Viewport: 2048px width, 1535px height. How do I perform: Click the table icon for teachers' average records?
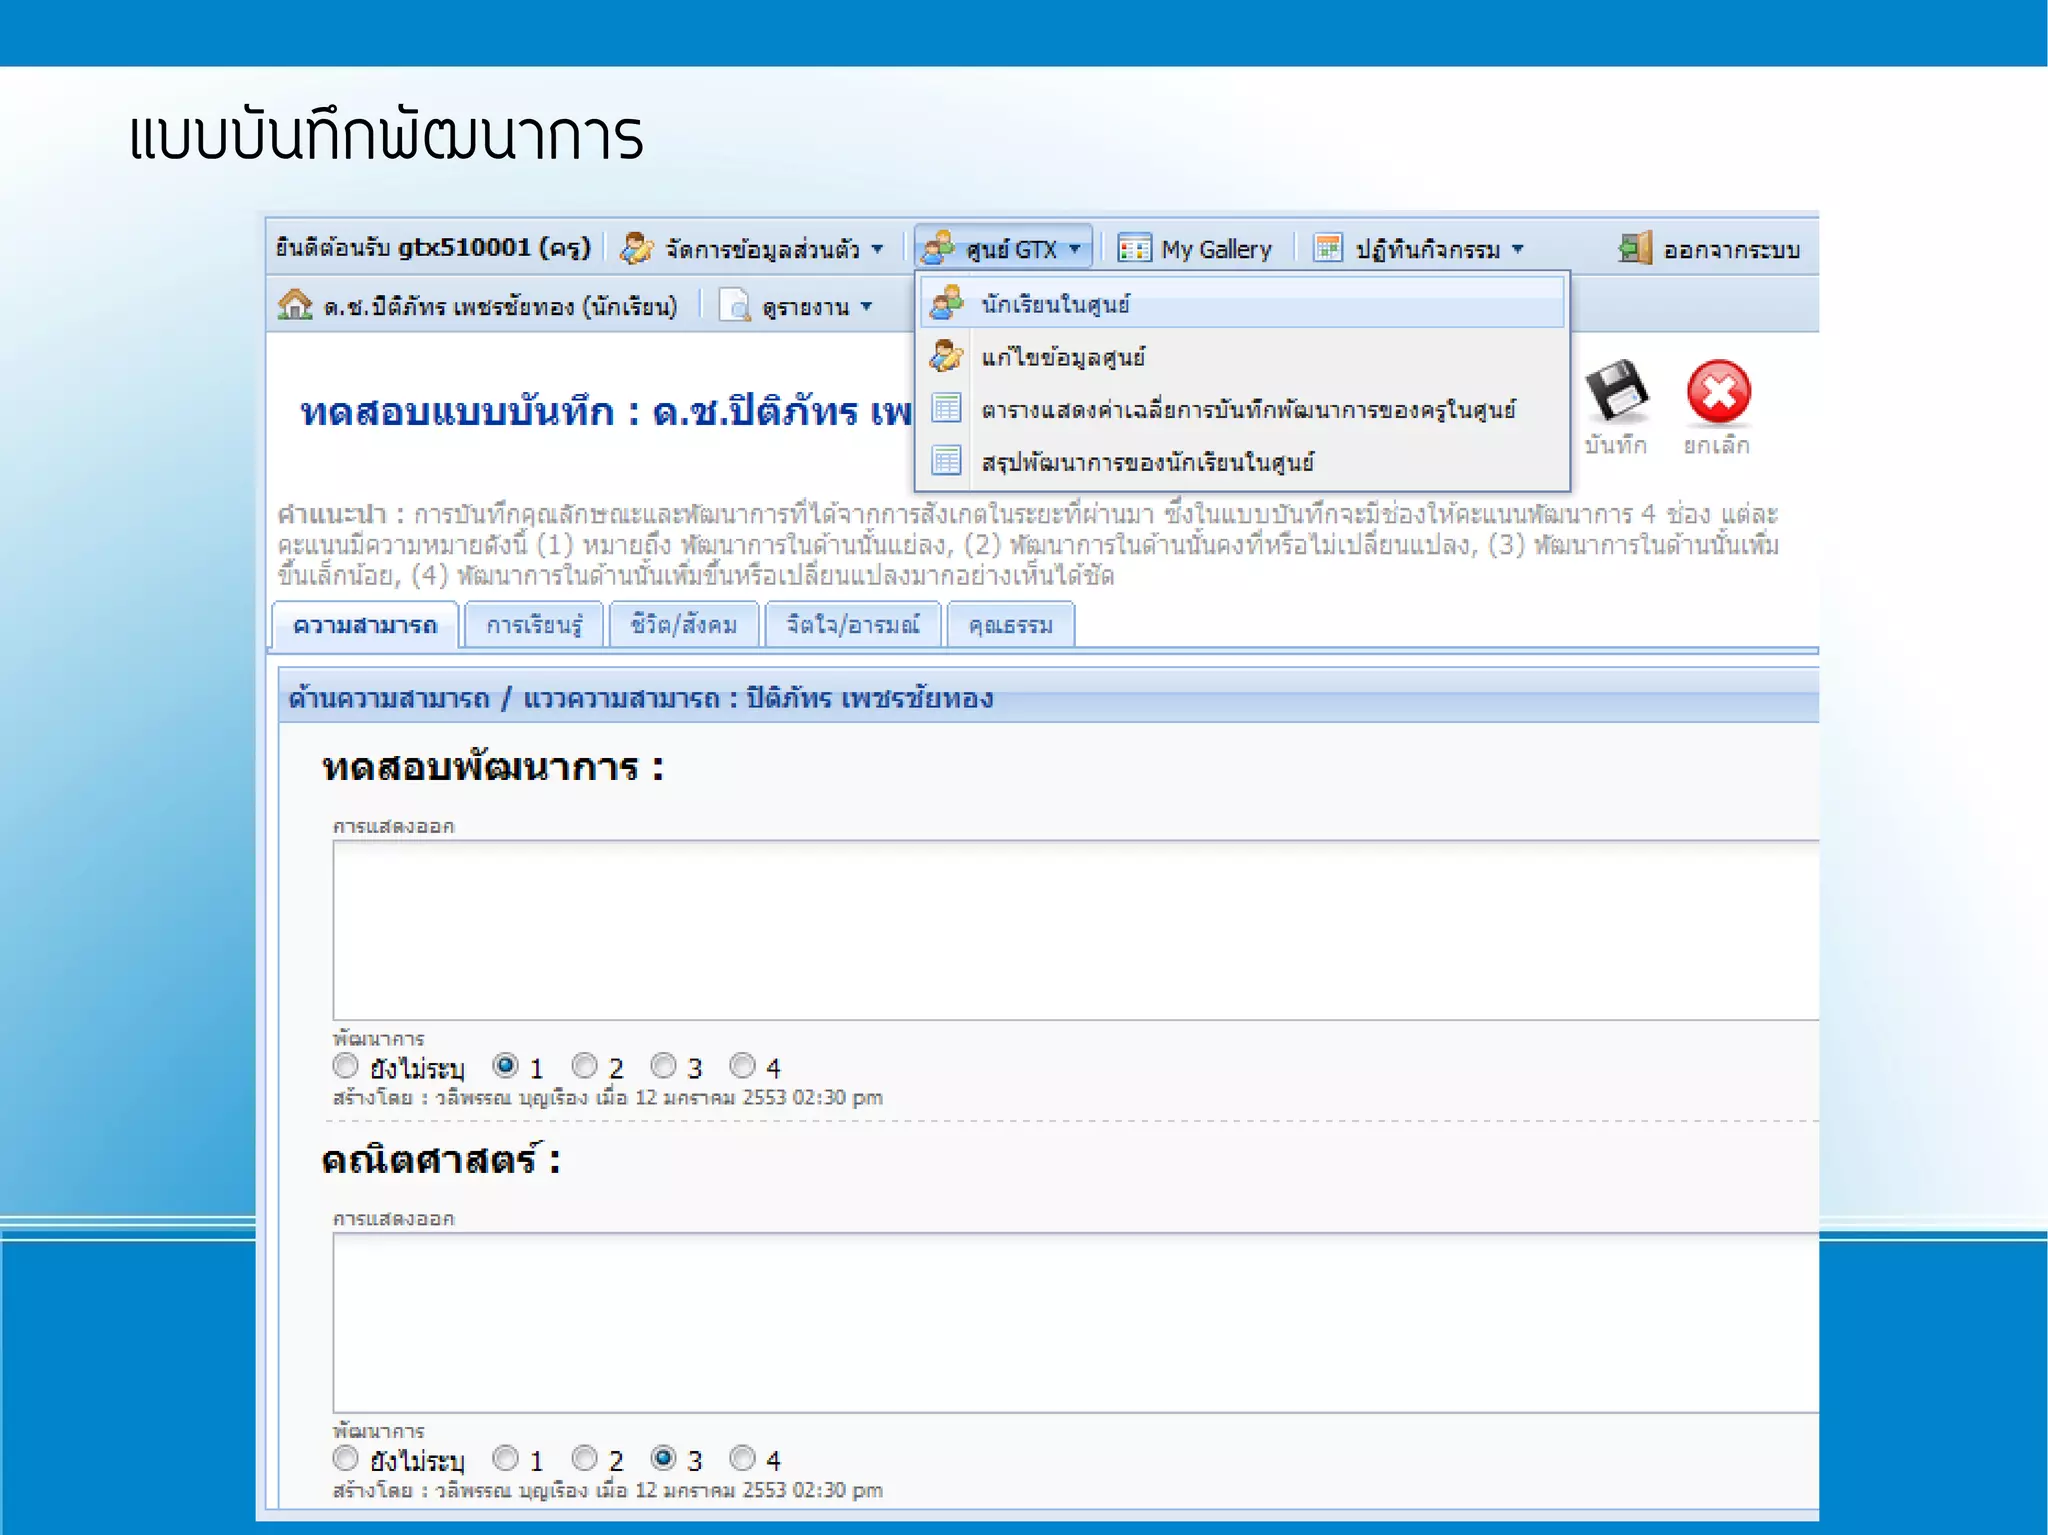pos(946,409)
